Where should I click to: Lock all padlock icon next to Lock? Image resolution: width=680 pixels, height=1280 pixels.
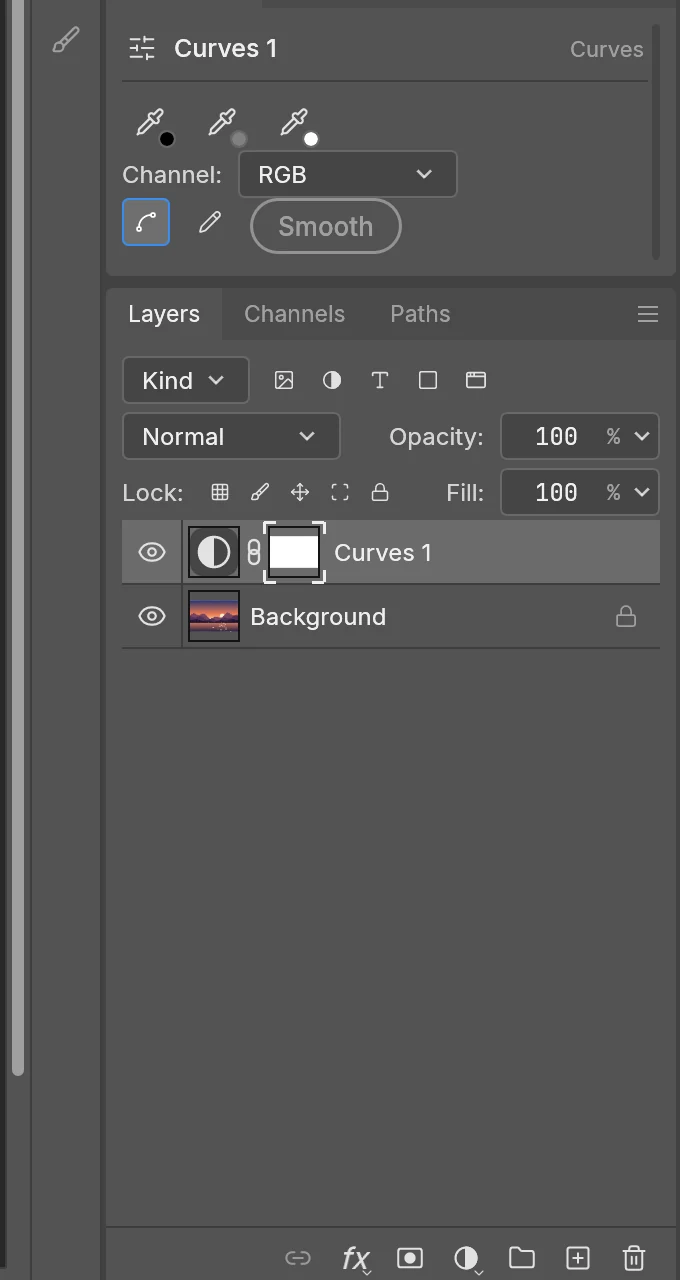point(380,492)
